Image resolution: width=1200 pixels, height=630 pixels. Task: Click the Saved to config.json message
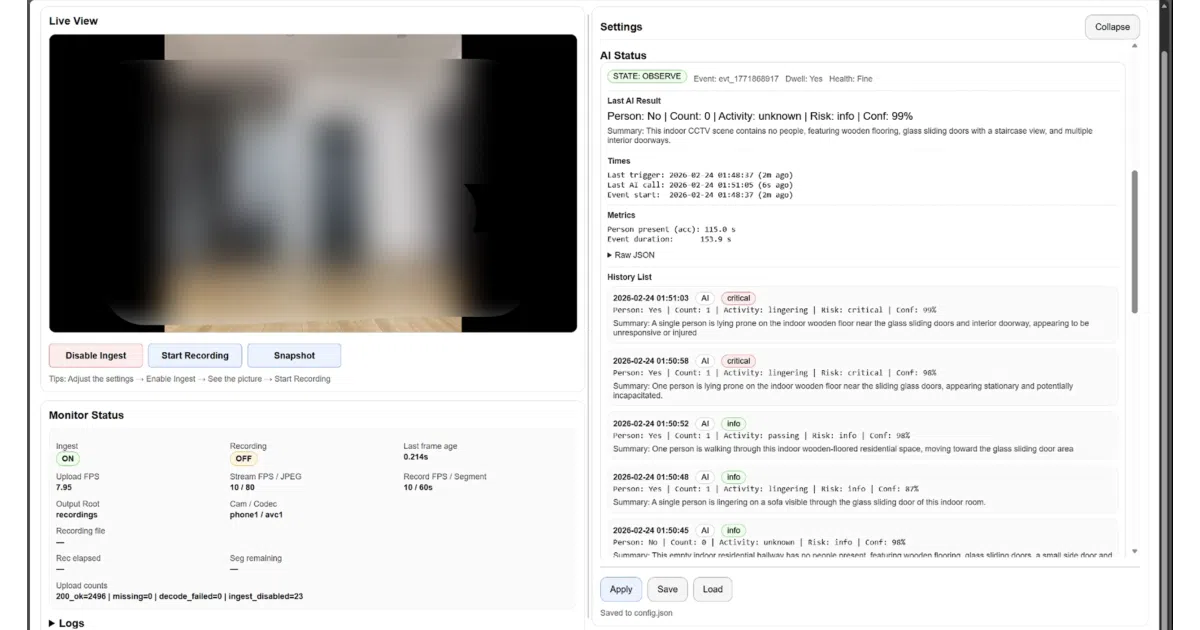[x=637, y=613]
